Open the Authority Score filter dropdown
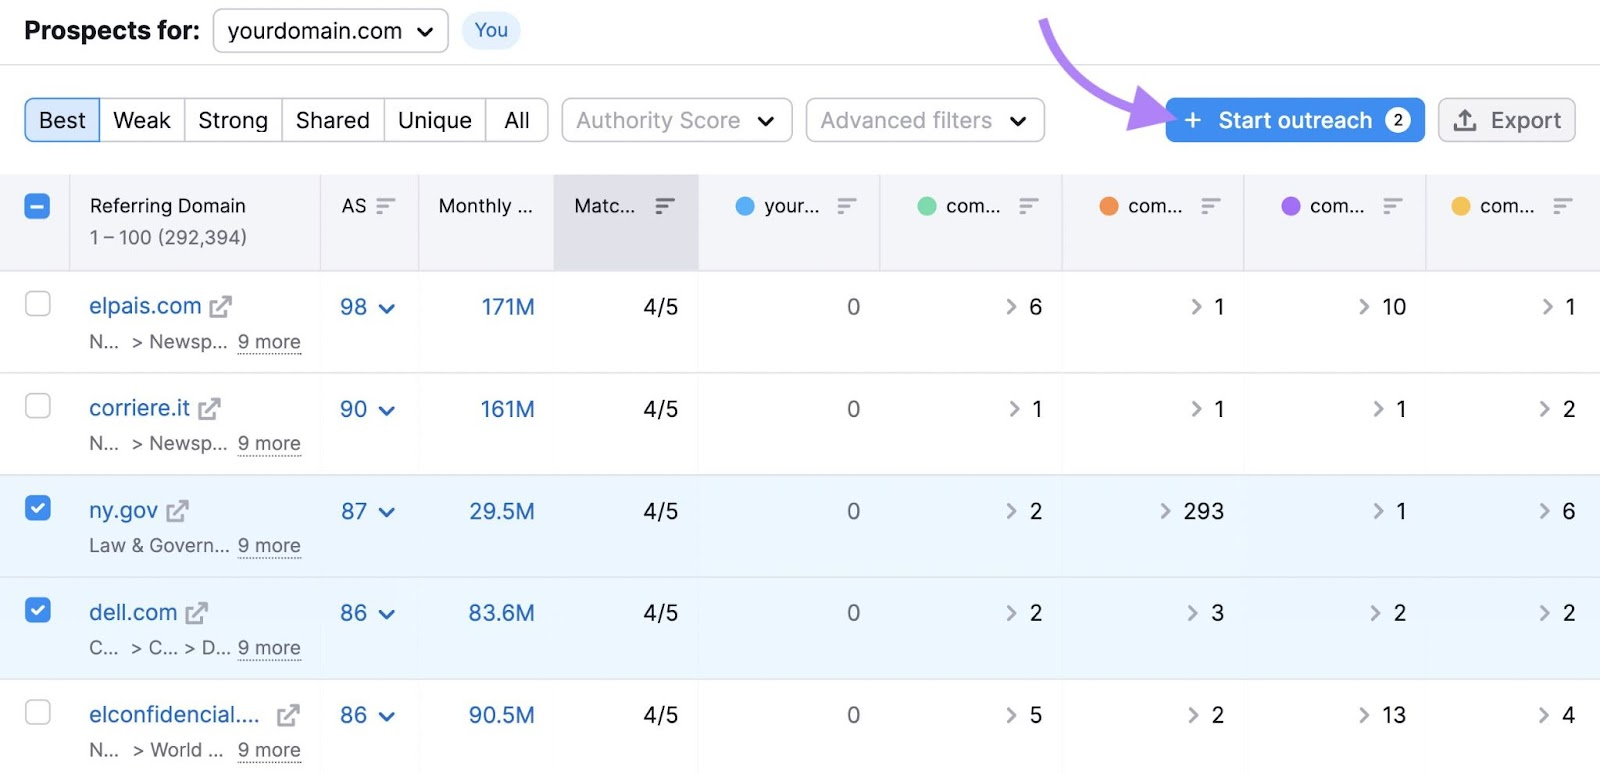Image resolution: width=1600 pixels, height=774 pixels. [676, 120]
